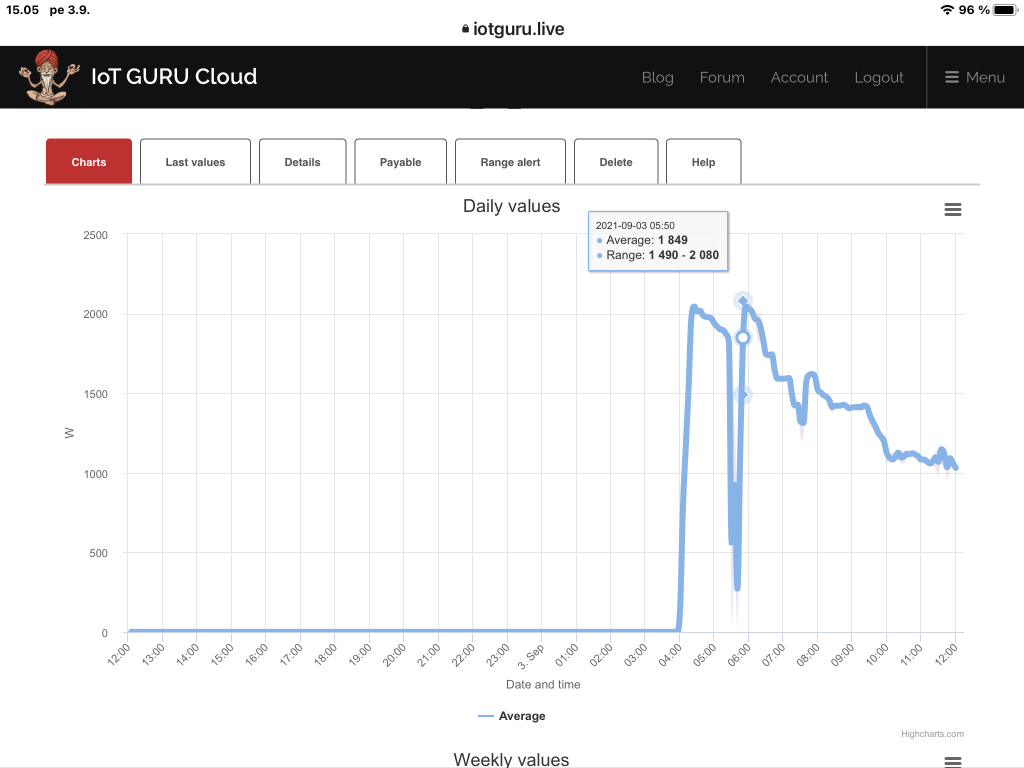Go to the Blog page
The width and height of the screenshot is (1024, 768).
658,77
